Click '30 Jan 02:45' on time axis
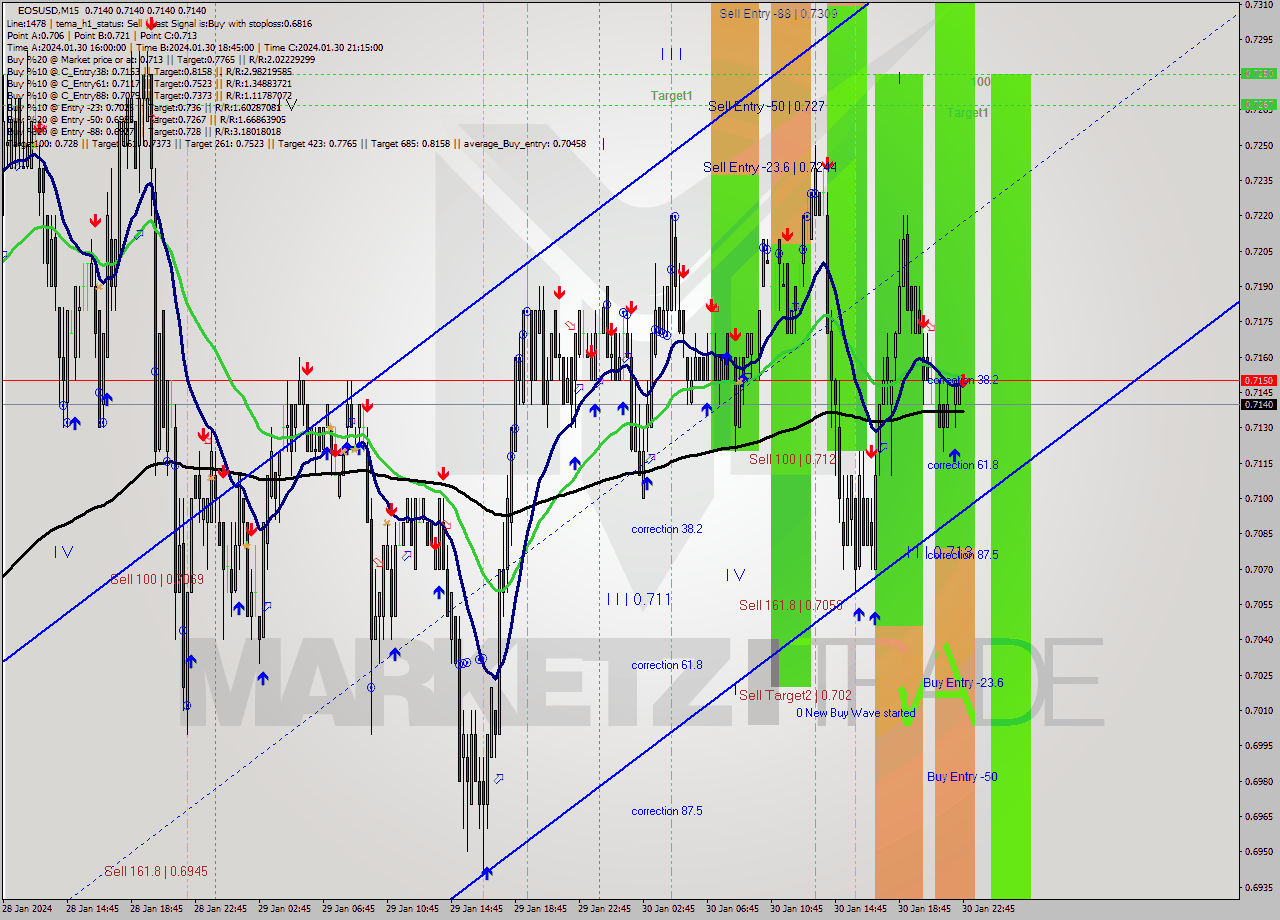This screenshot has height=920, width=1280. (669, 908)
